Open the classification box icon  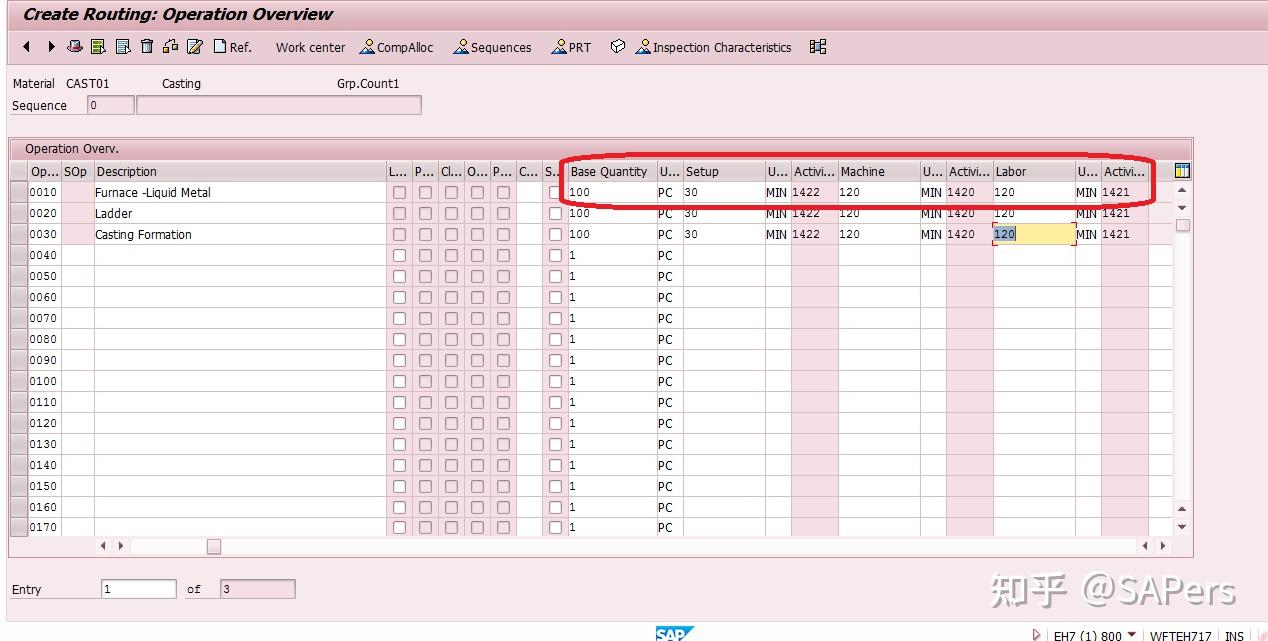617,46
